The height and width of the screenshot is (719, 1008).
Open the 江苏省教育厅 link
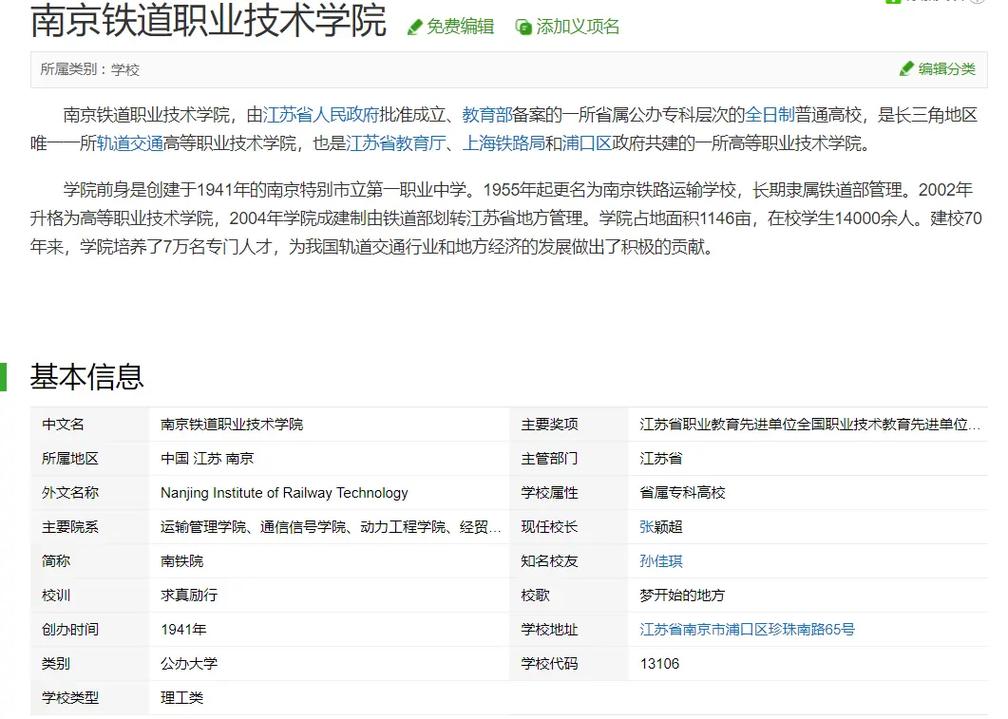[x=395, y=143]
